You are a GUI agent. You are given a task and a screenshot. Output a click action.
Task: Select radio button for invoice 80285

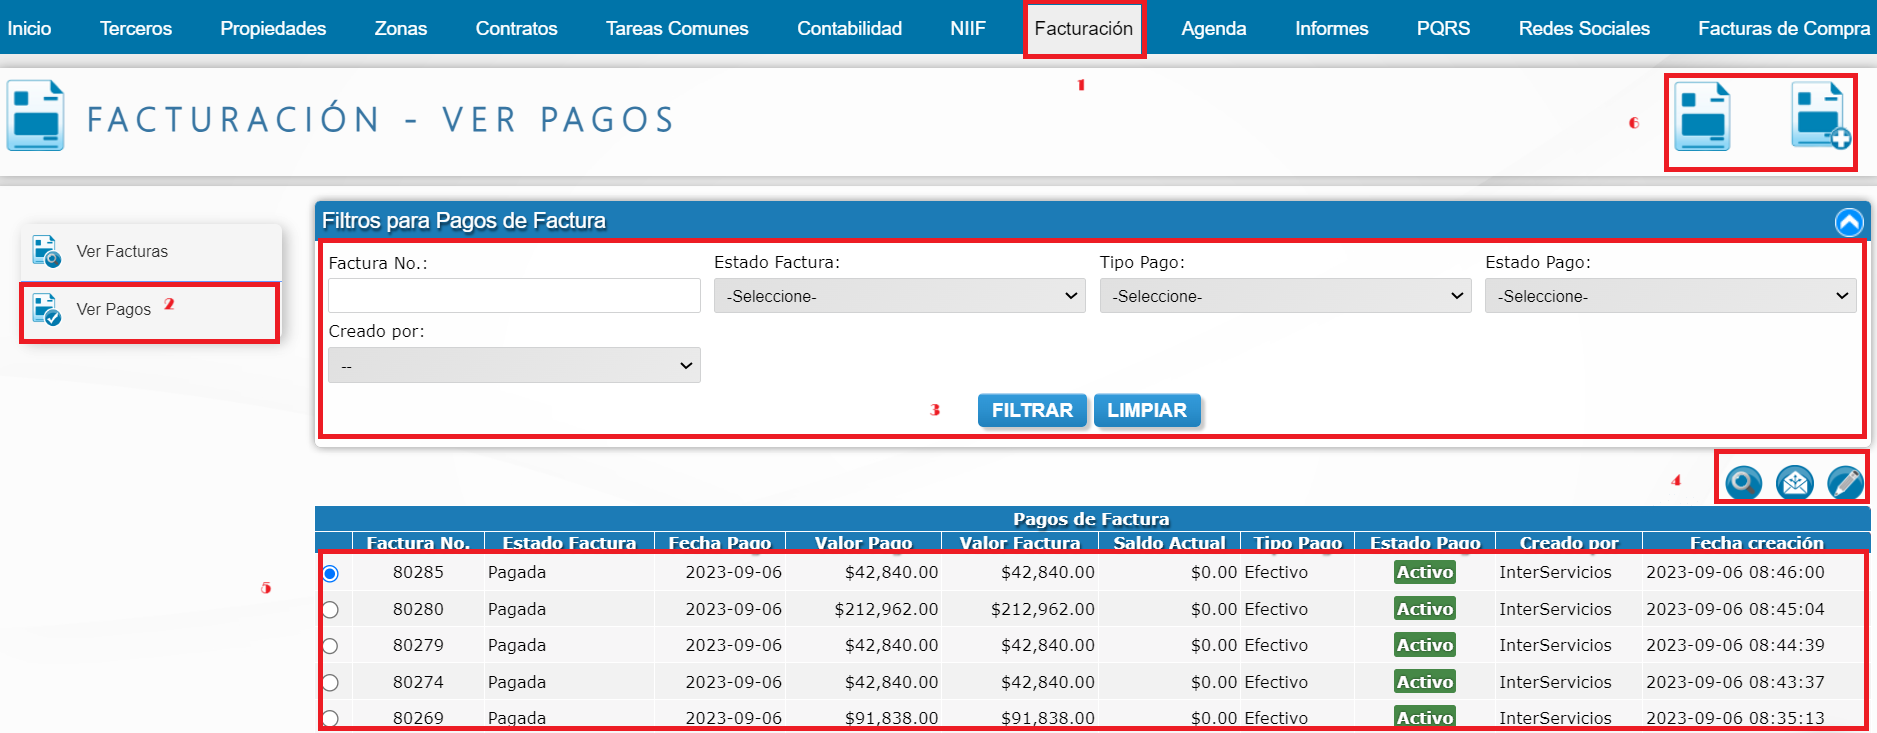330,573
